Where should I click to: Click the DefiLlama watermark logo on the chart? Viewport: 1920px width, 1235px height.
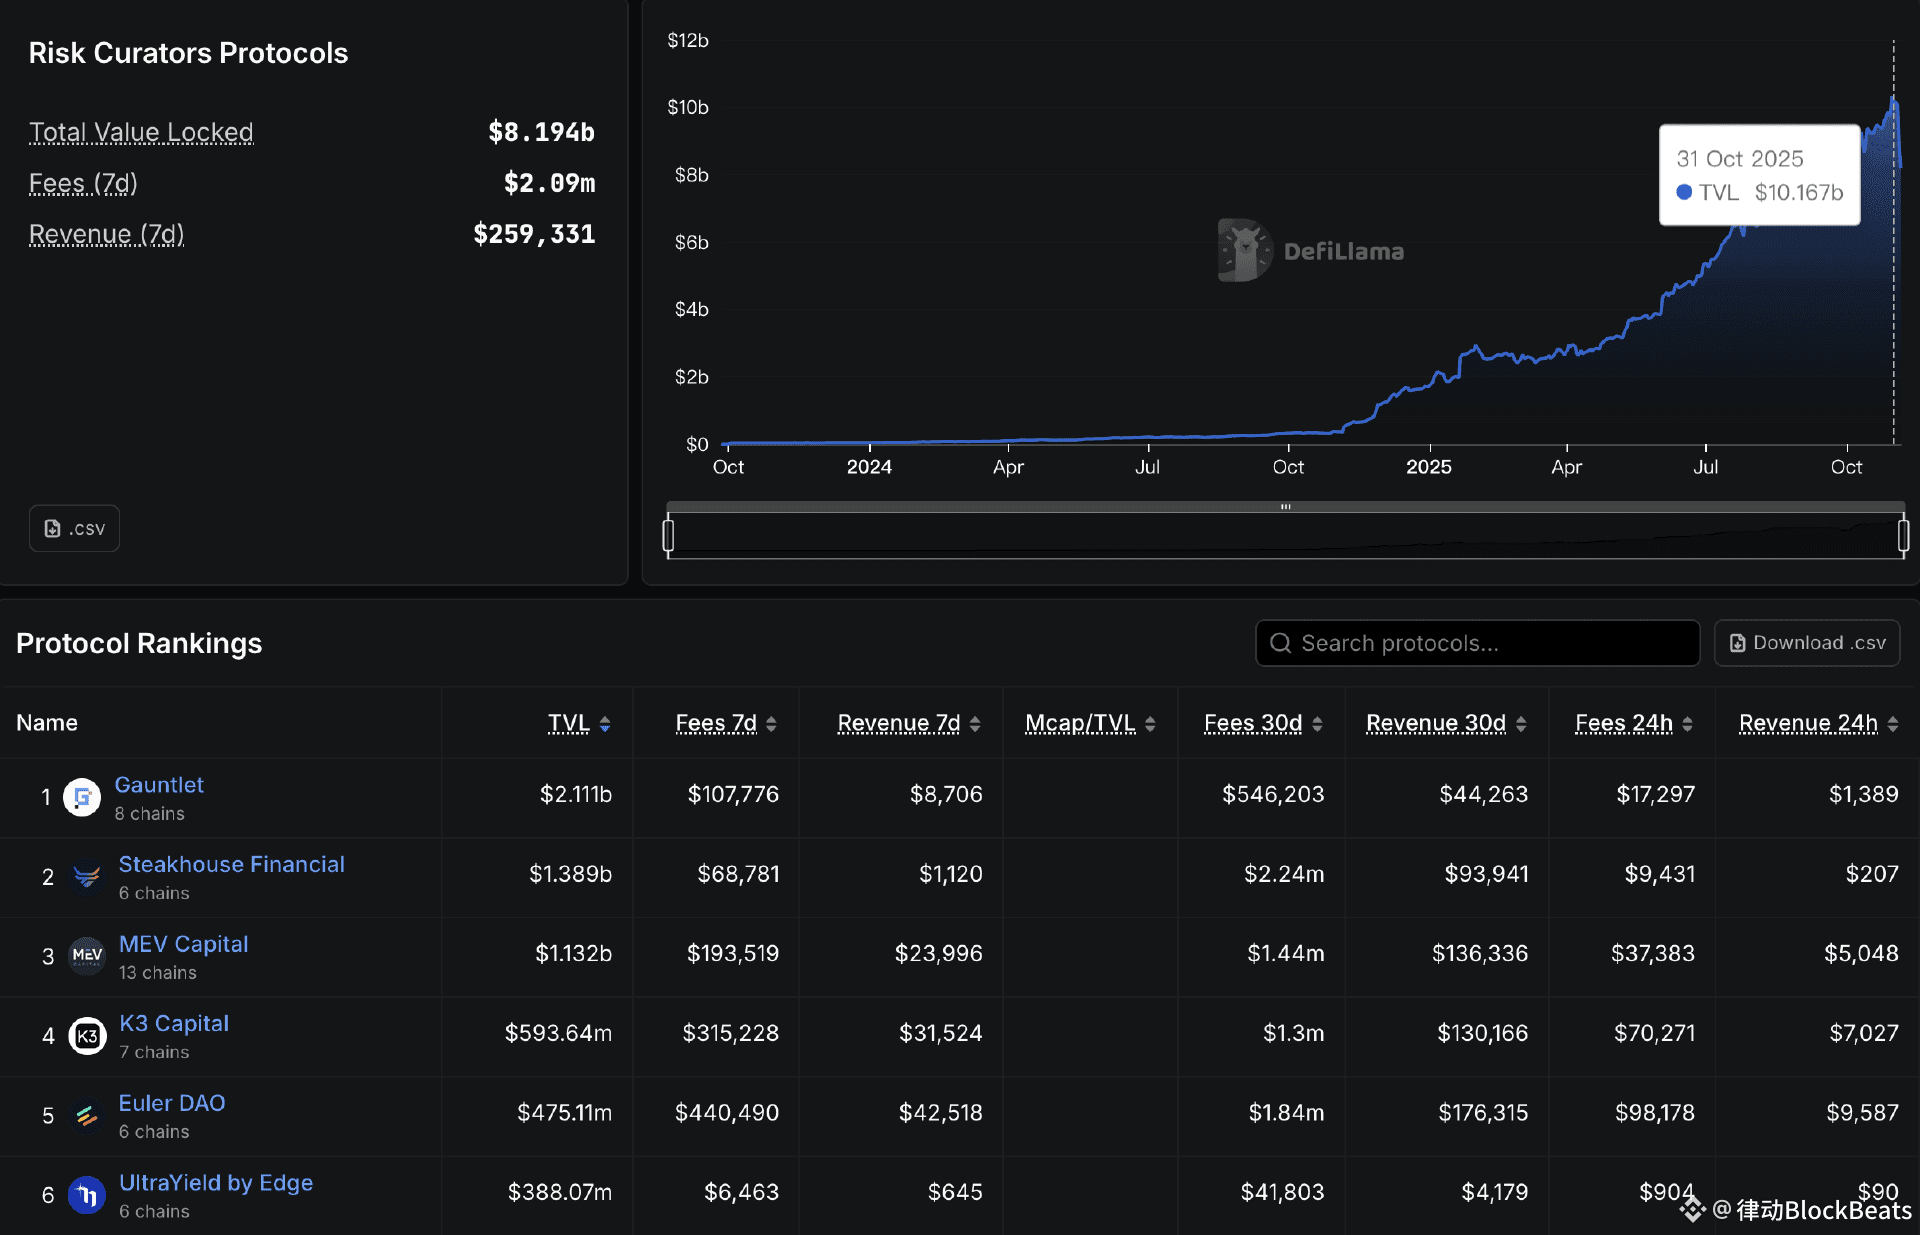(x=1245, y=250)
